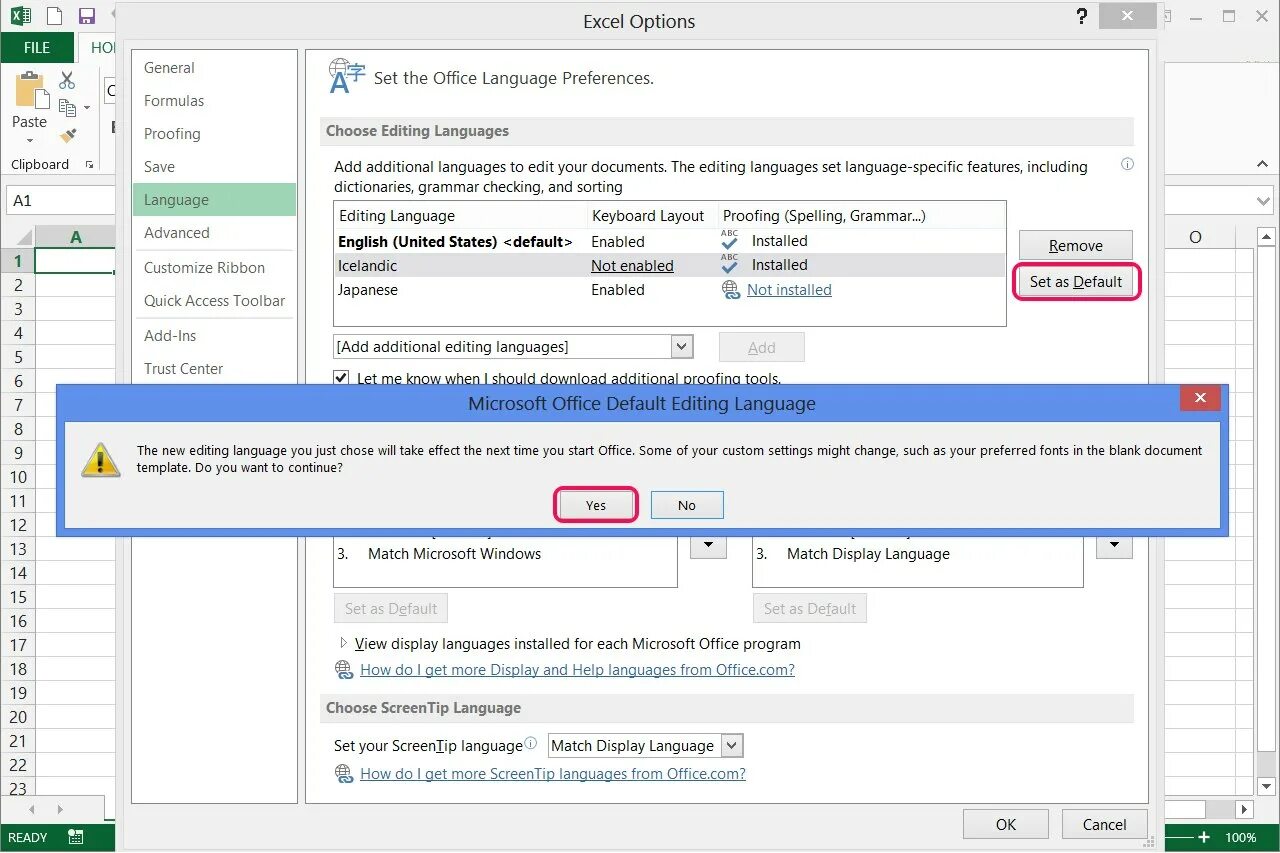Click the zoom in plus icon in status bar
The height and width of the screenshot is (853, 1280).
1204,837
